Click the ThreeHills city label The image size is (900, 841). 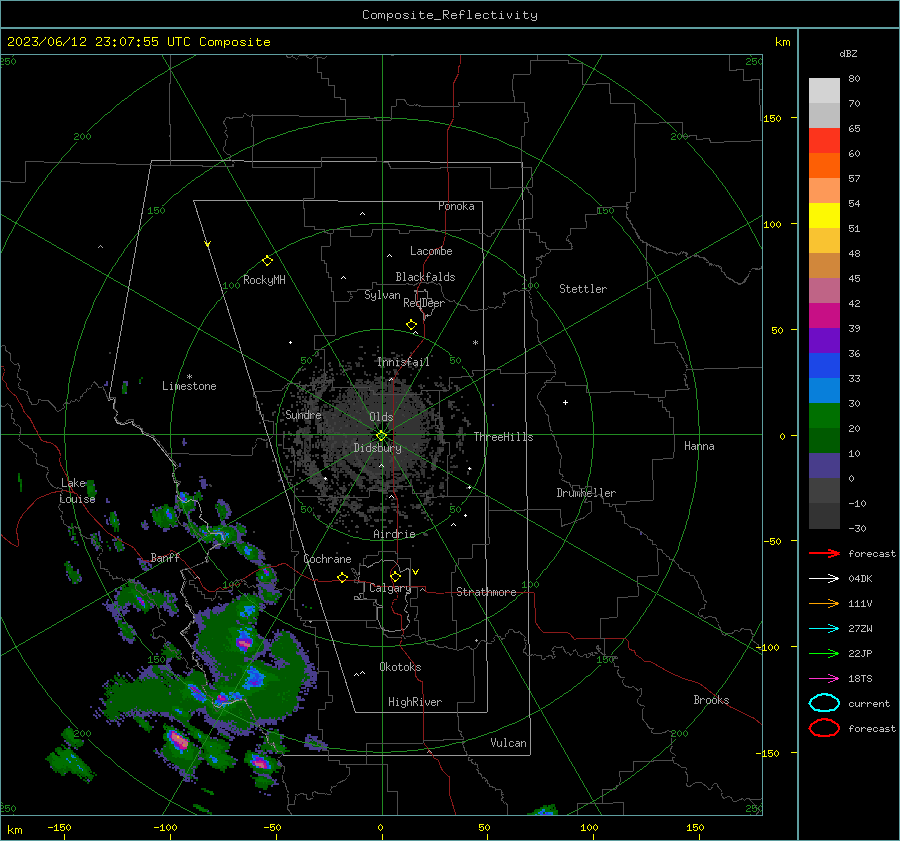coord(503,437)
